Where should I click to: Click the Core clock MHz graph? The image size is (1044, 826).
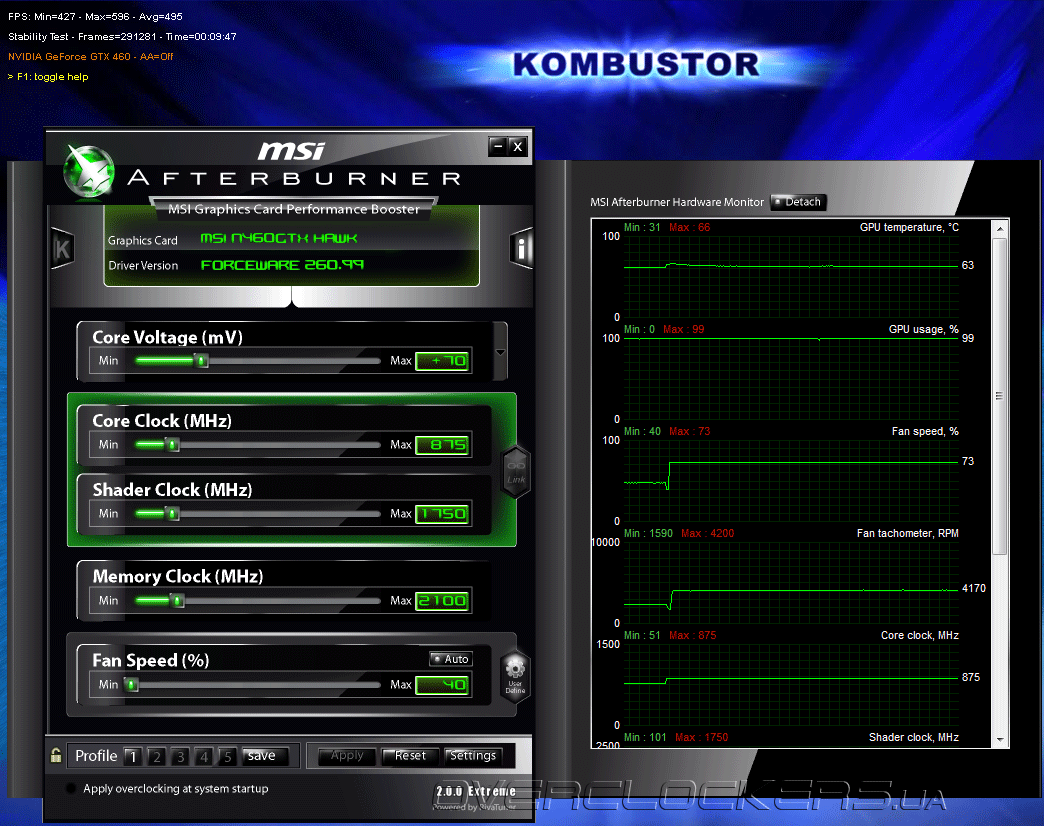(x=791, y=684)
